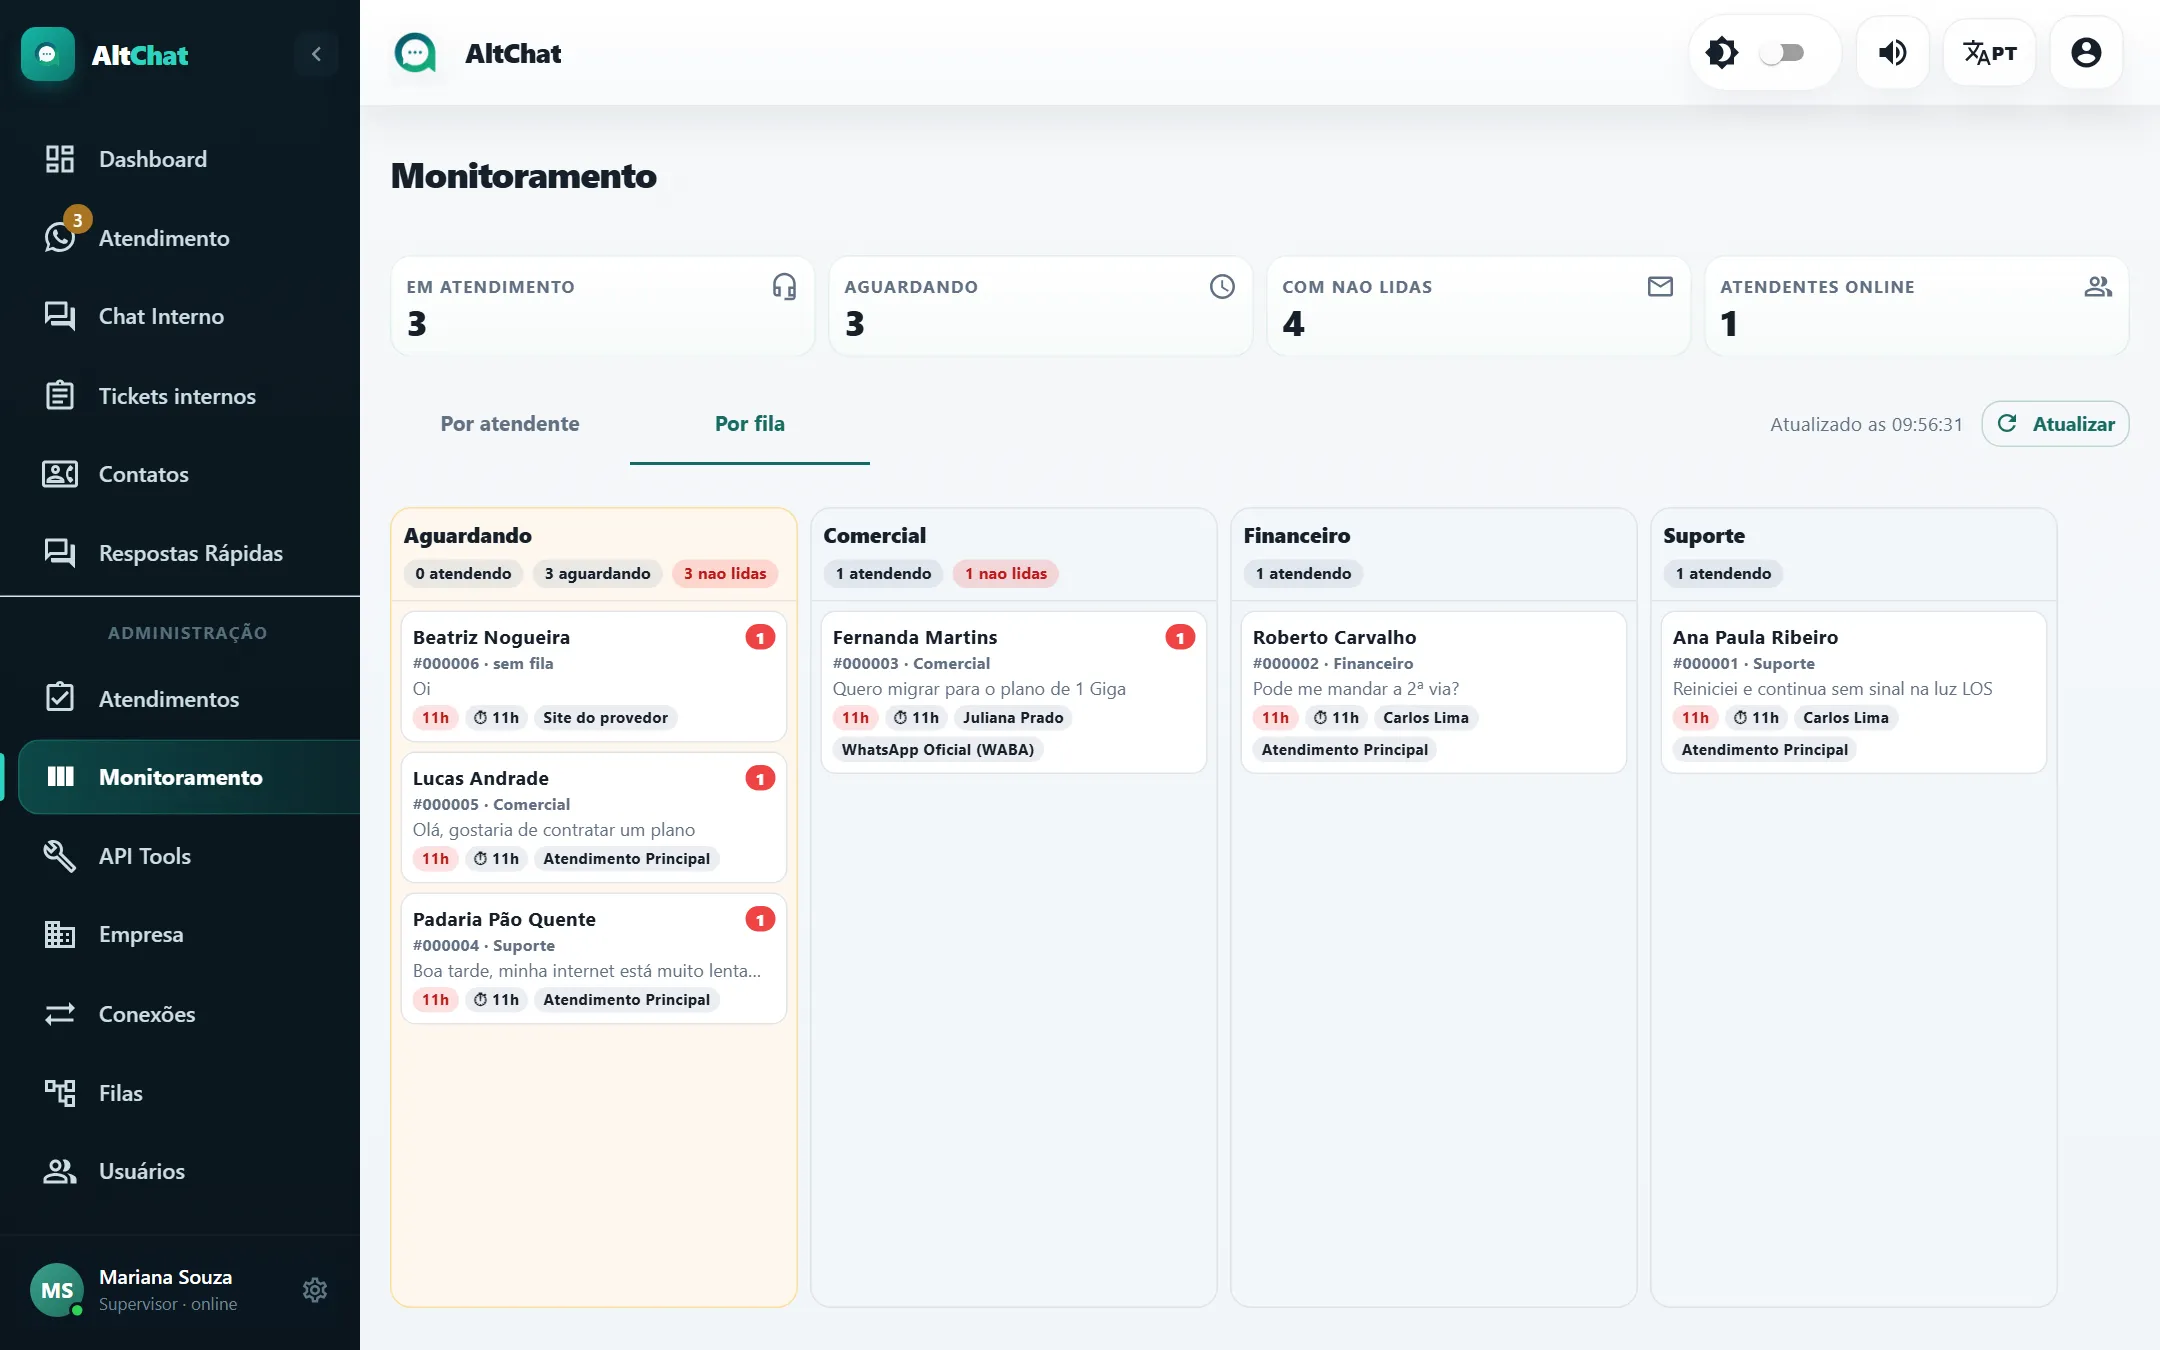Open user settings gear next to Mariana Souza
Screen dimensions: 2160x1350
point(315,1290)
